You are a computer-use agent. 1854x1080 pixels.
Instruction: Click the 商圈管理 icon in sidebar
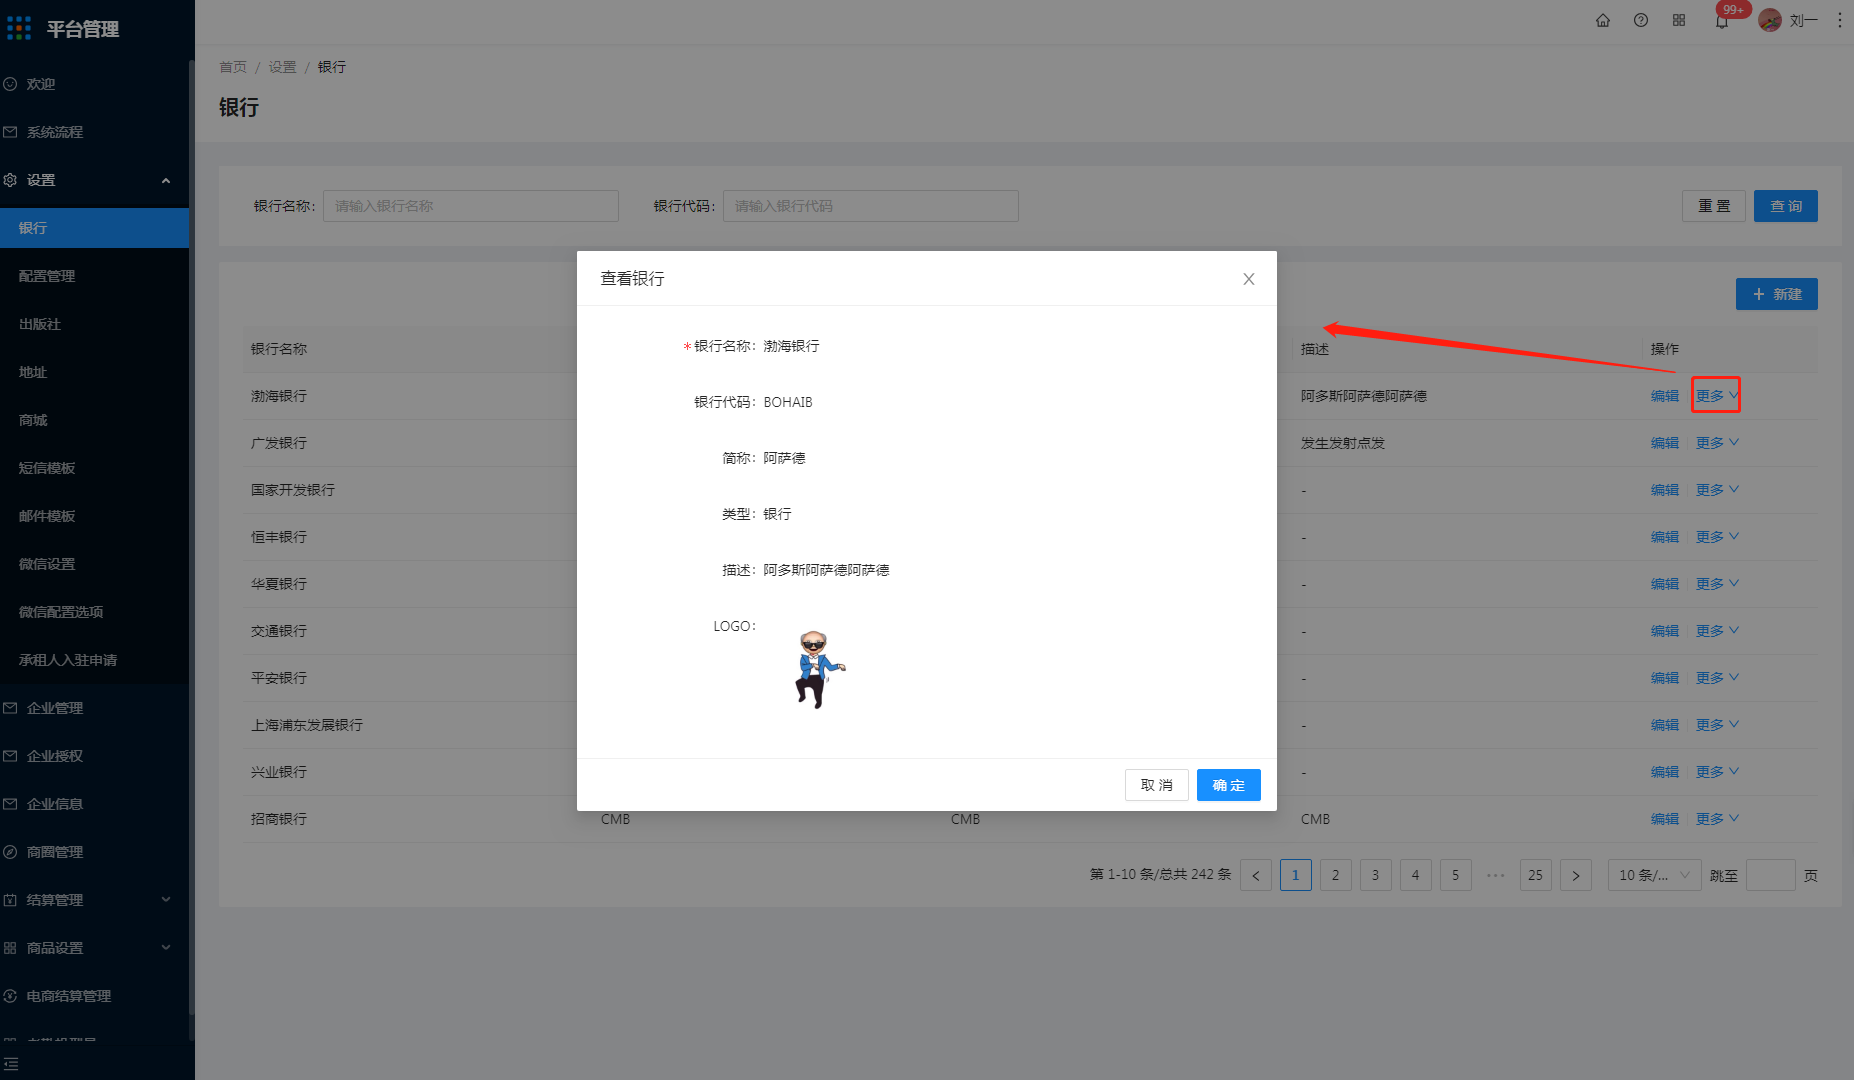click(10, 852)
